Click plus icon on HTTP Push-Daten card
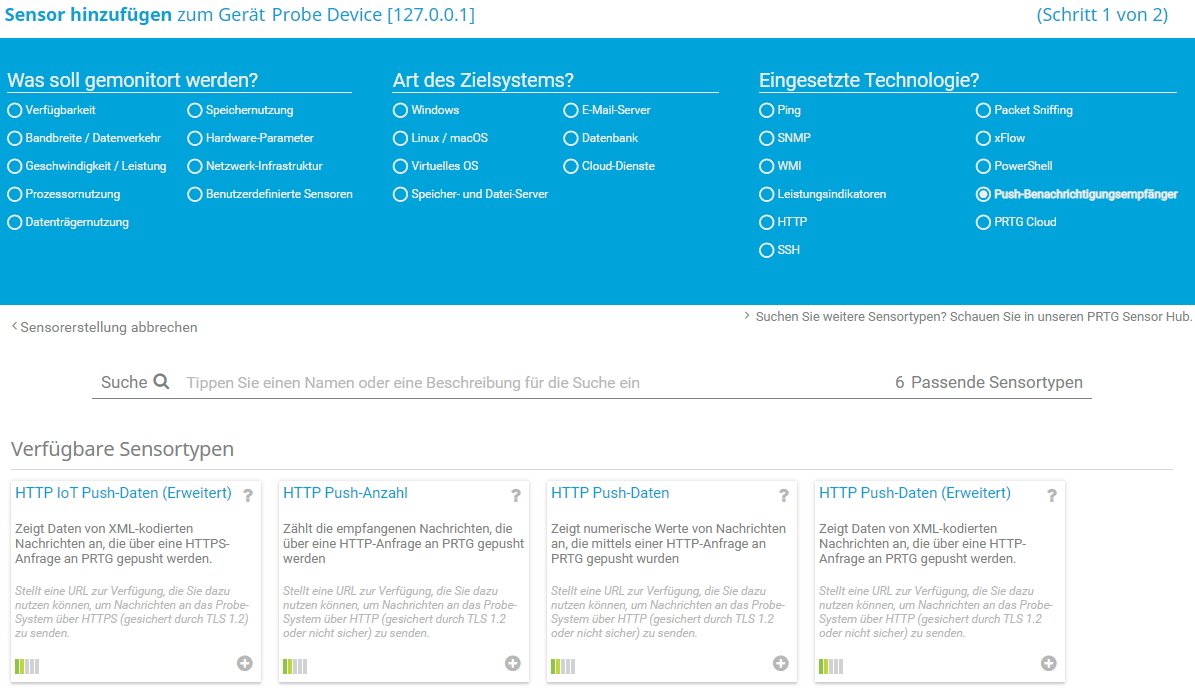 (781, 663)
